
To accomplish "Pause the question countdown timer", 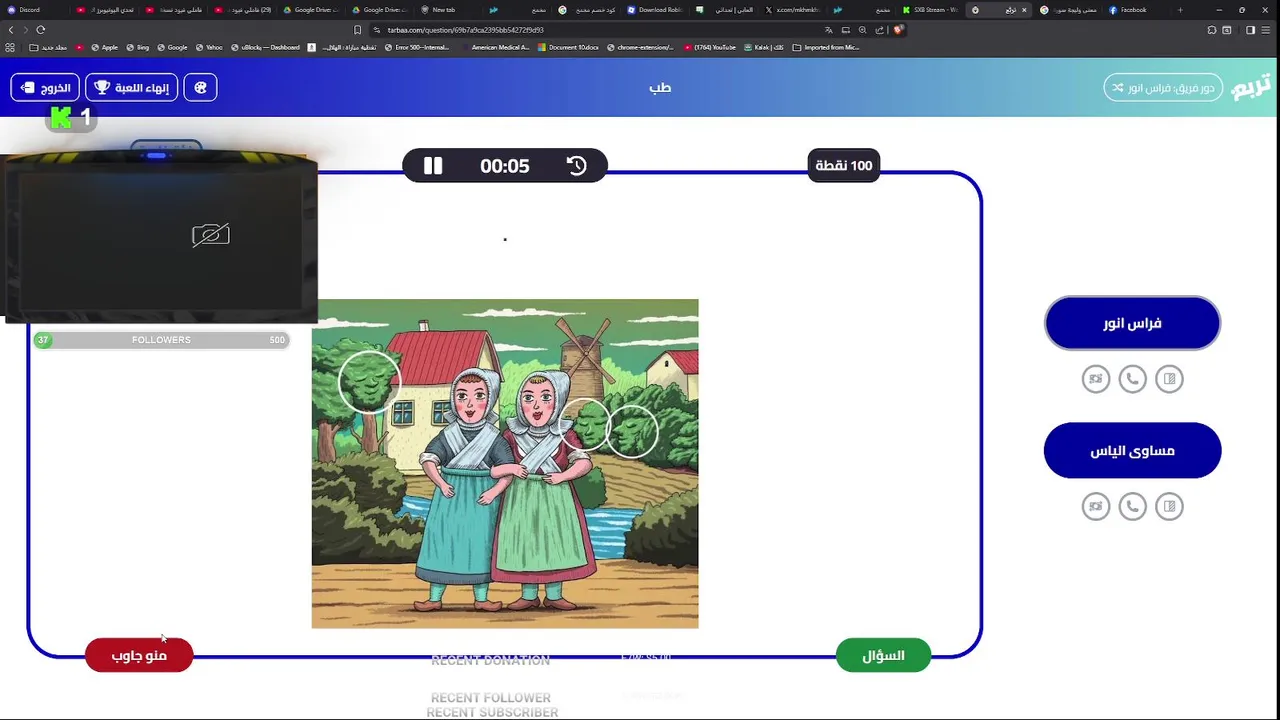I will [x=433, y=166].
